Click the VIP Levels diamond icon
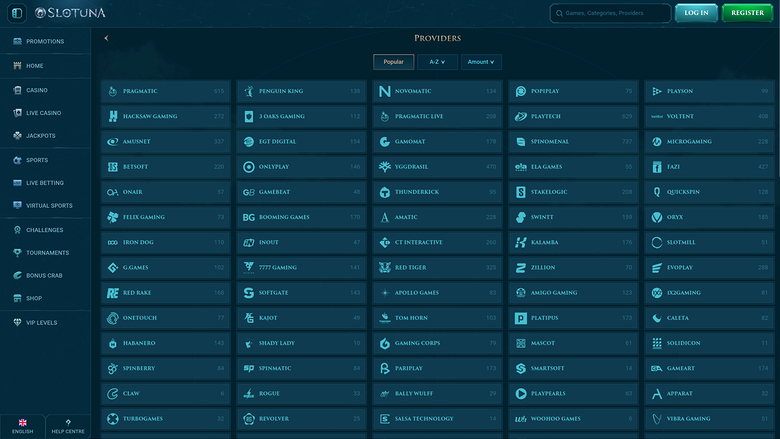780x439 pixels. point(17,323)
